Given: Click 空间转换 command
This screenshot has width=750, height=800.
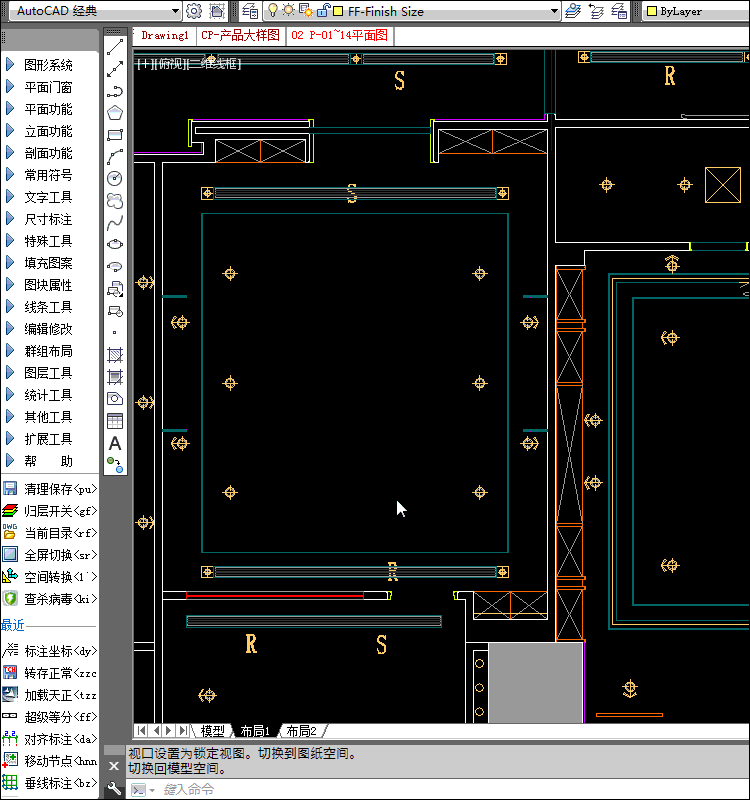Looking at the screenshot, I should [49, 577].
